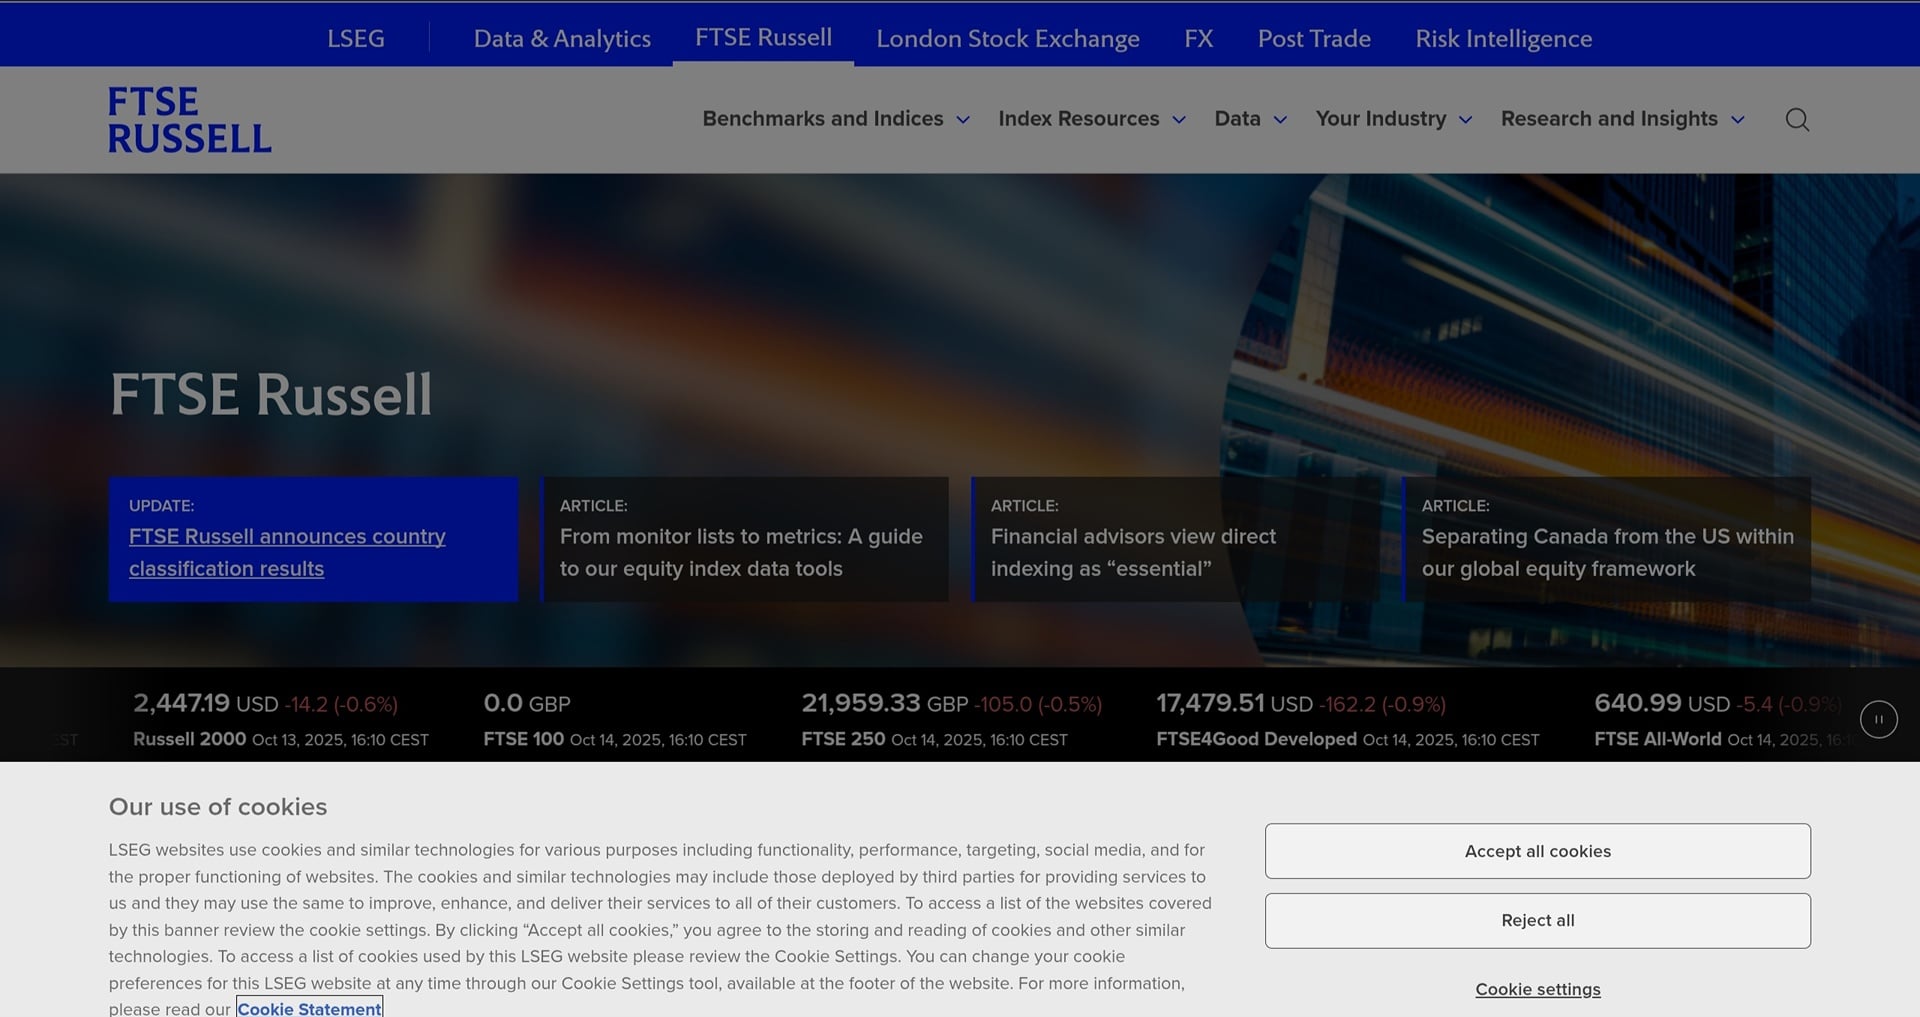Screen dimensions: 1920x1017
Task: Click the FTSE Russell hero heading
Action: tap(271, 394)
